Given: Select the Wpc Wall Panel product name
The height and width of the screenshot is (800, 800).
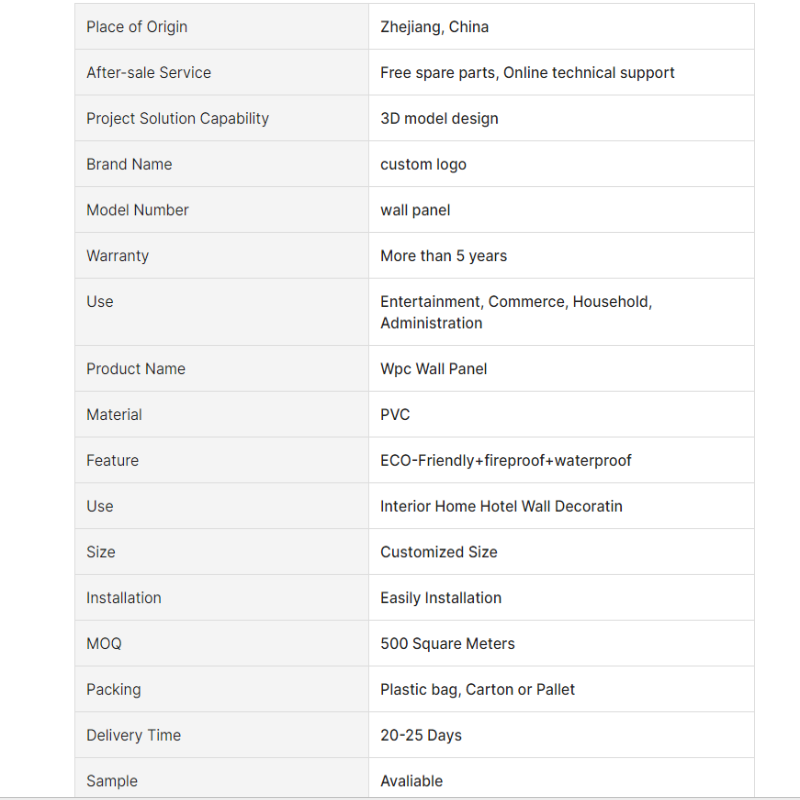Looking at the screenshot, I should click(434, 369).
